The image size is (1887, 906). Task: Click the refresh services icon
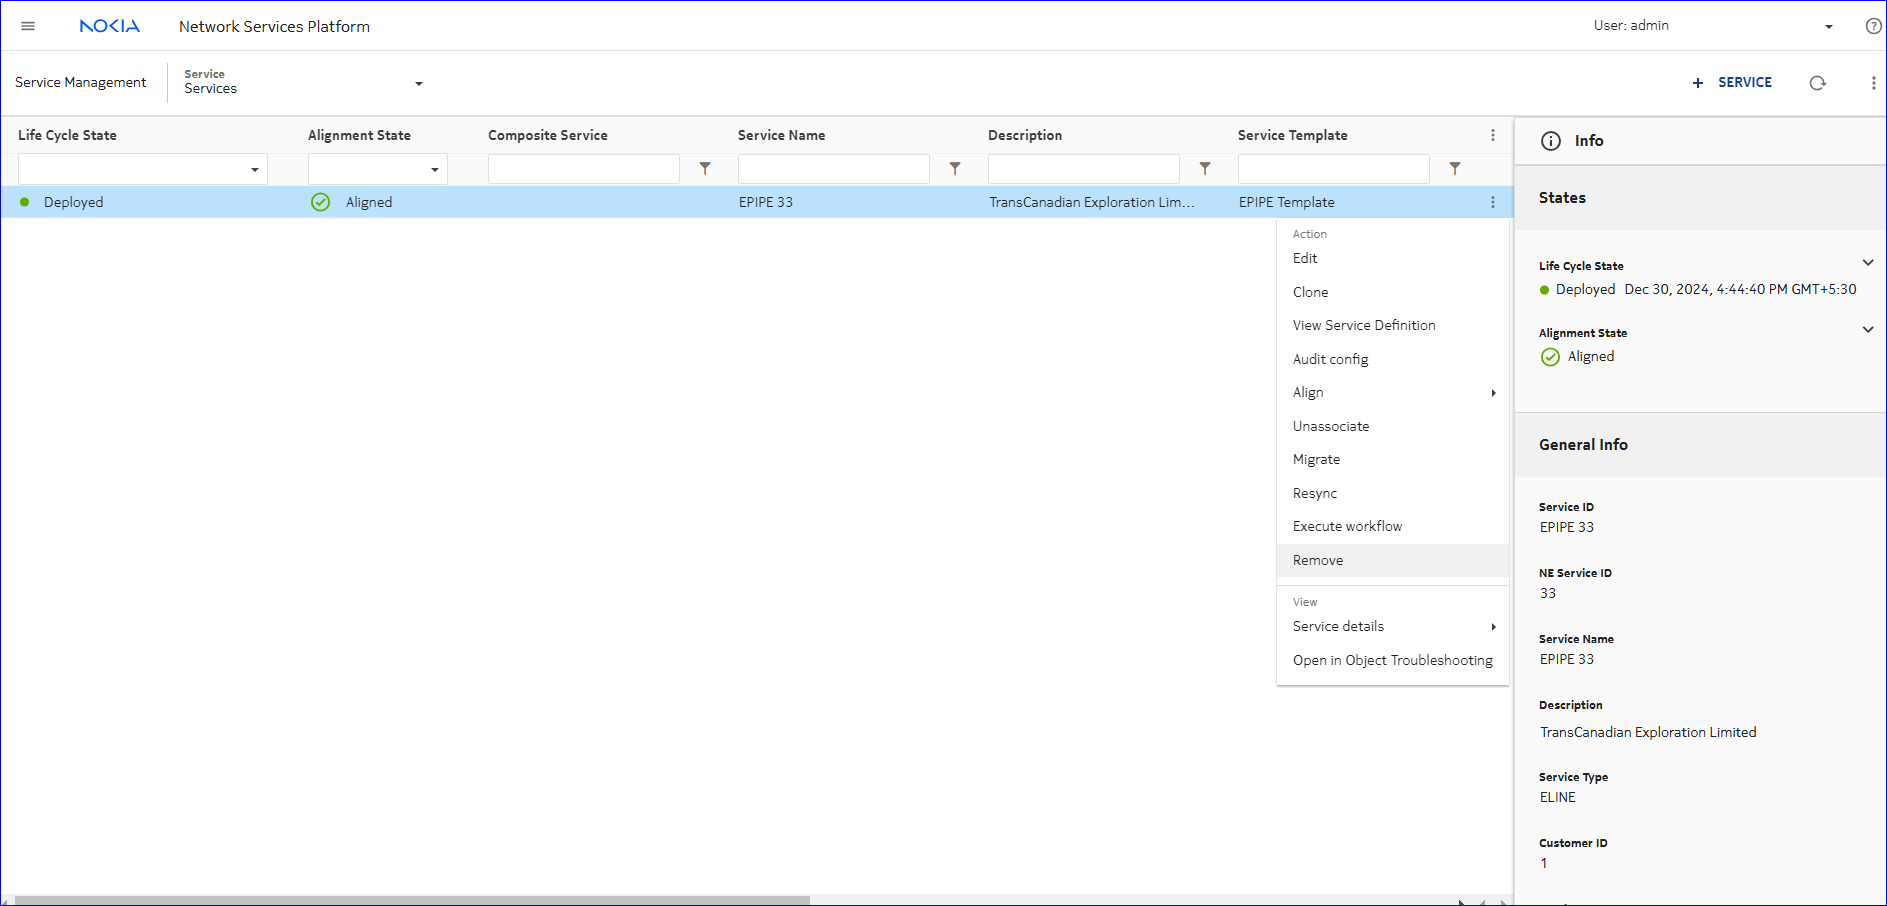[x=1817, y=83]
